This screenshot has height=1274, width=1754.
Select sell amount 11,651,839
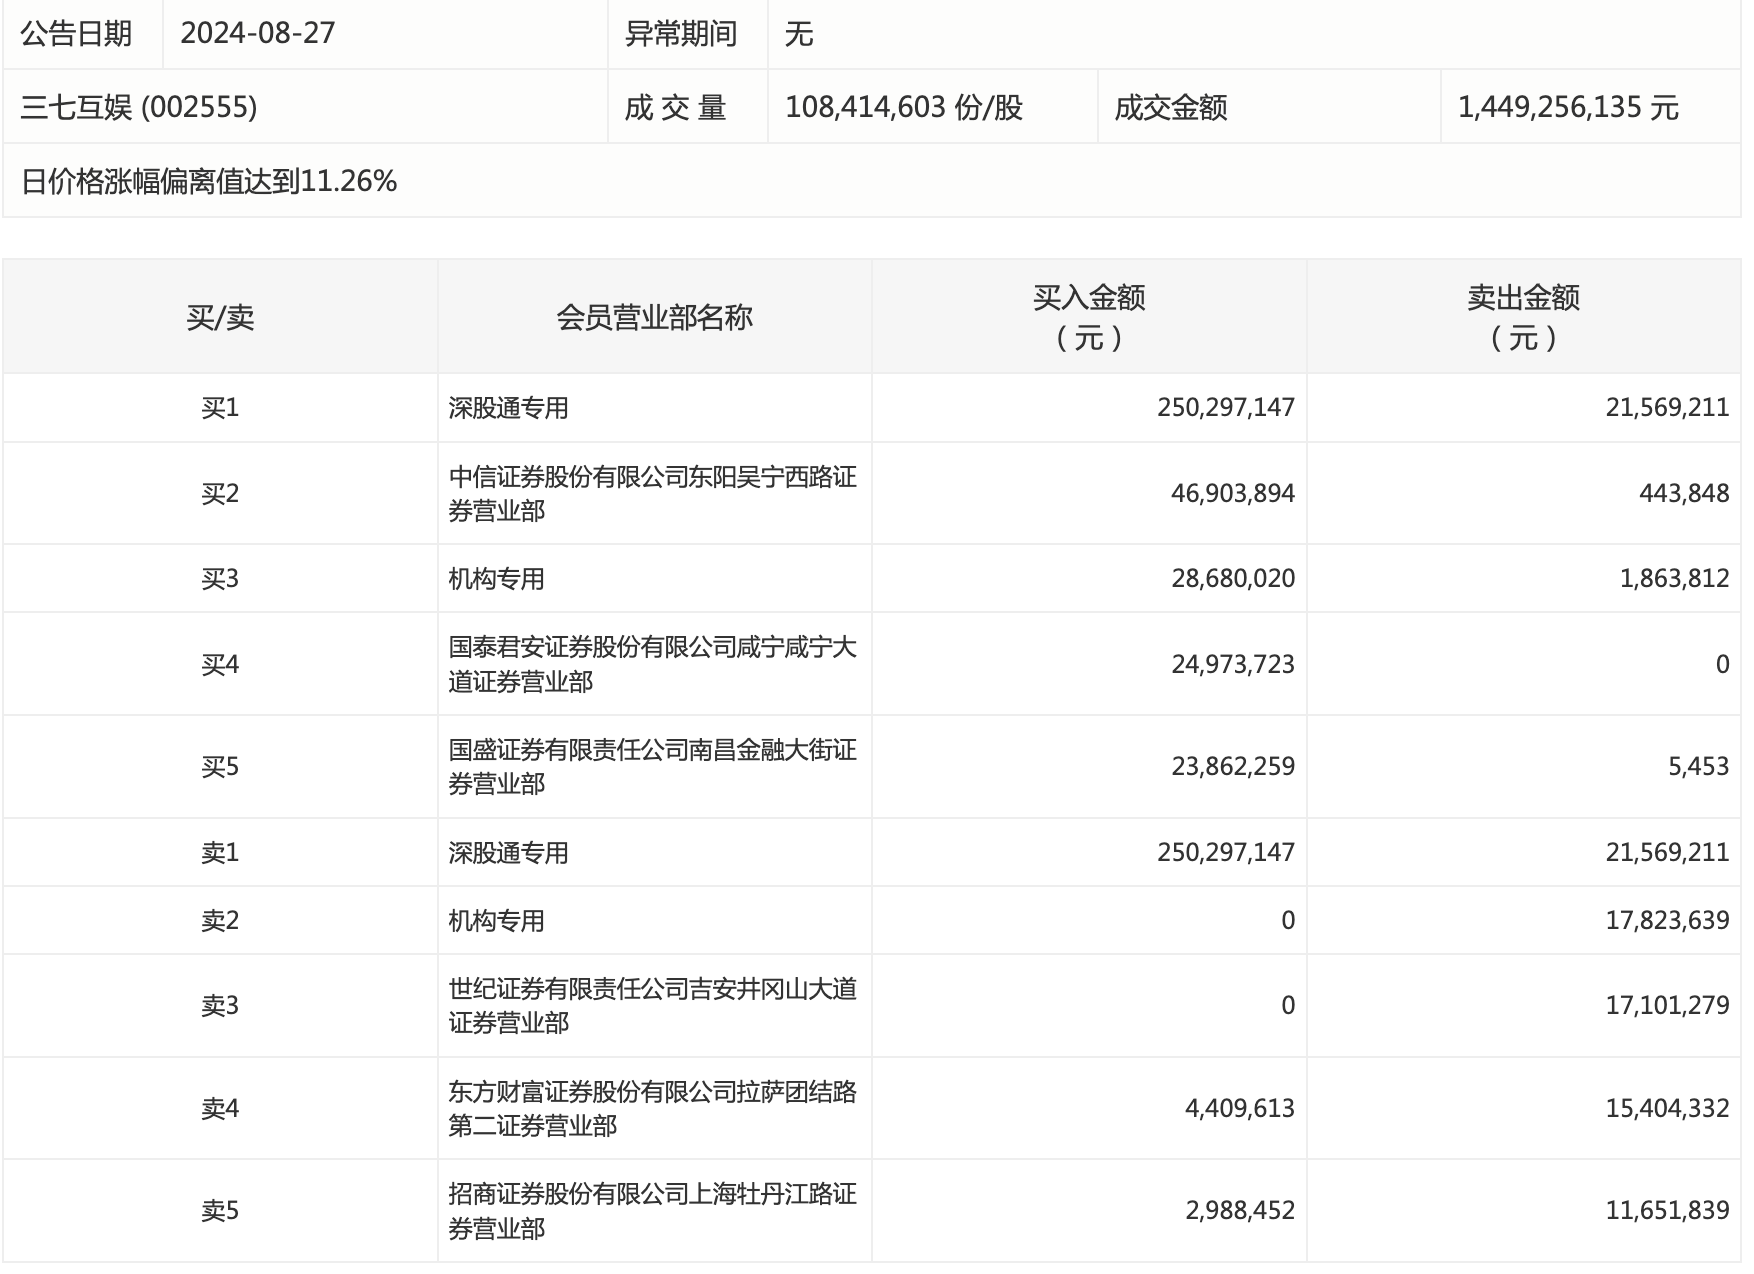tap(1667, 1211)
